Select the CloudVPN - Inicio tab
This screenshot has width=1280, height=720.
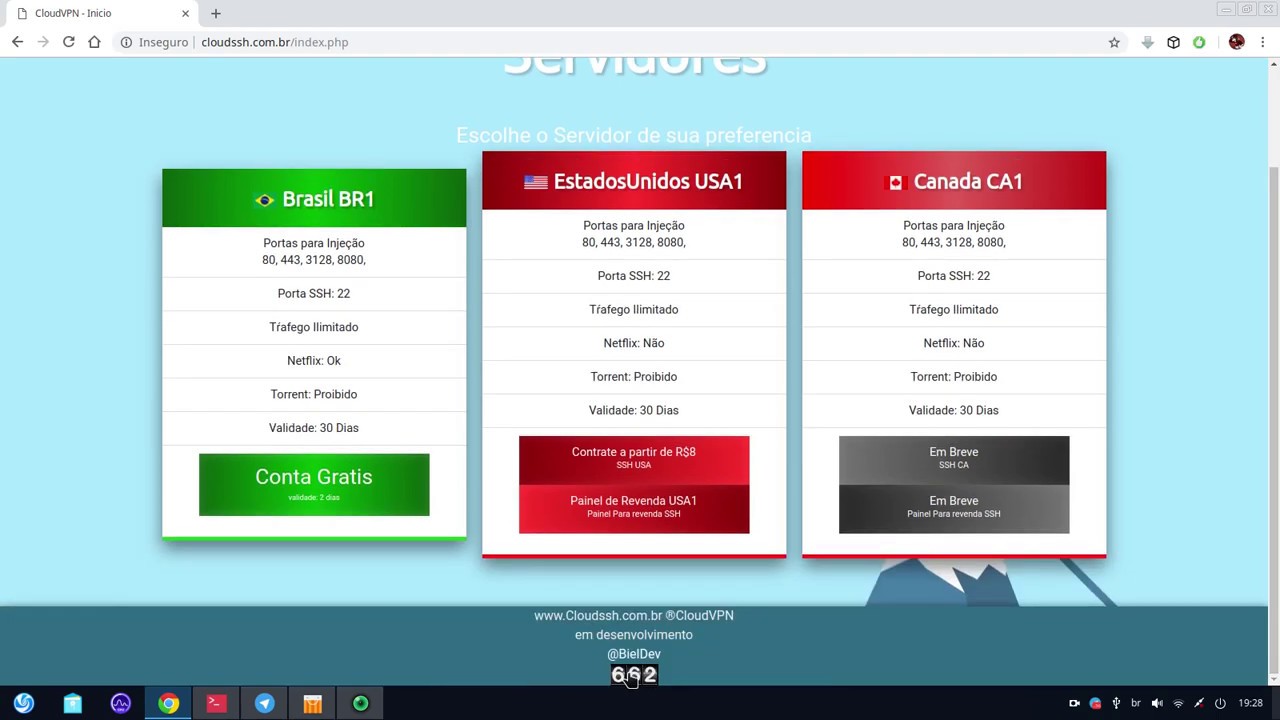click(x=100, y=13)
